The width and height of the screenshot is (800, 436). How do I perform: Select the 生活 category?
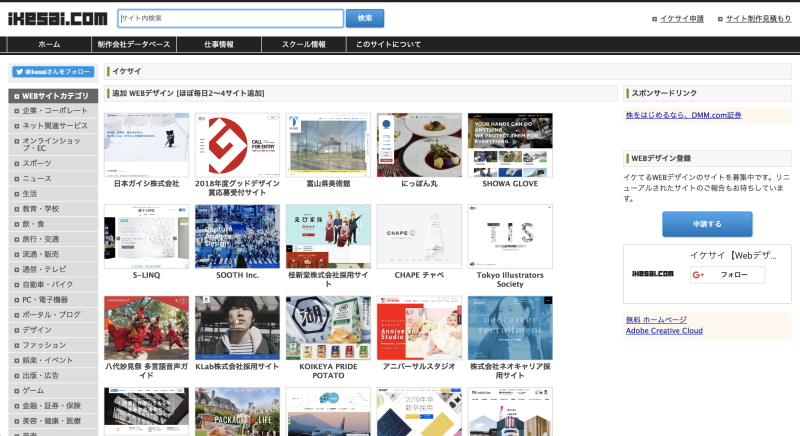pos(53,194)
